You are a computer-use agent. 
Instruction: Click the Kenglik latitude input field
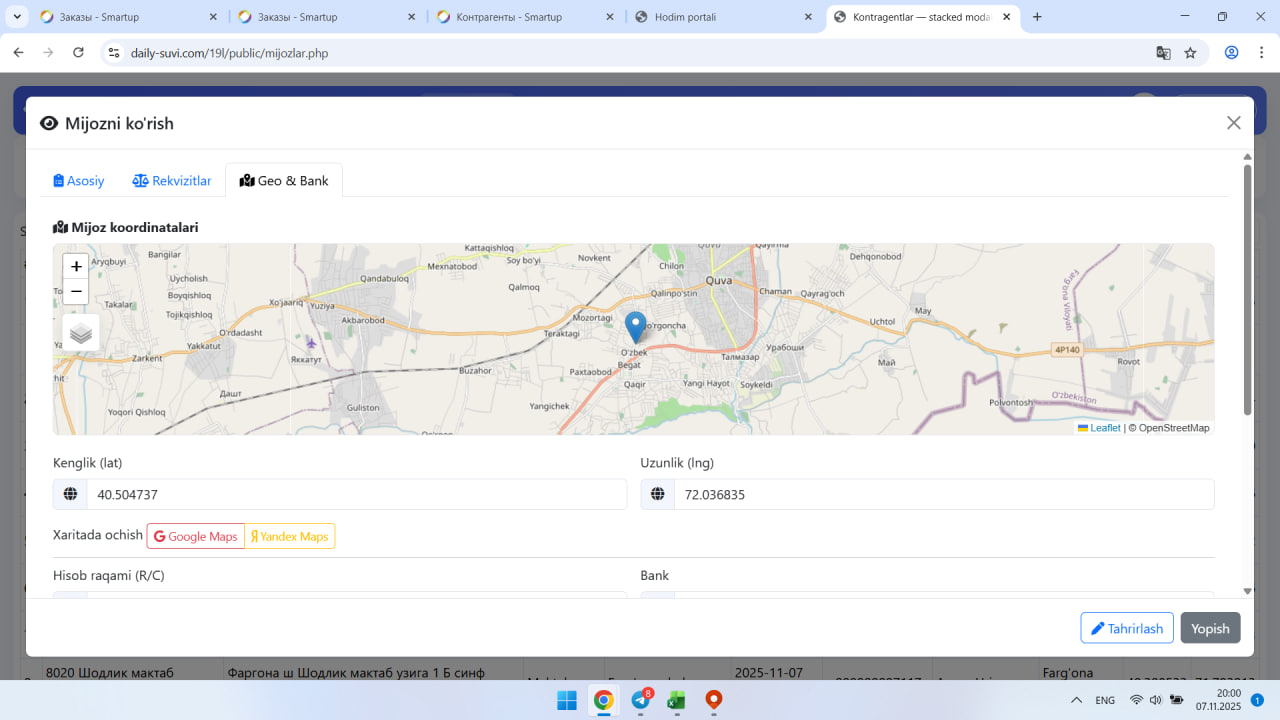coord(355,494)
